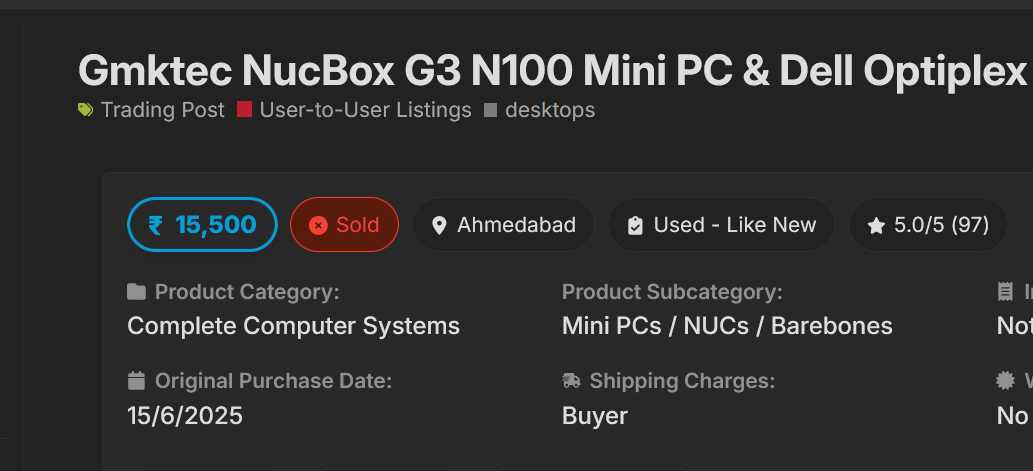1033x471 pixels.
Task: Click the calendar icon by Original Purchase Date
Action: tap(136, 381)
